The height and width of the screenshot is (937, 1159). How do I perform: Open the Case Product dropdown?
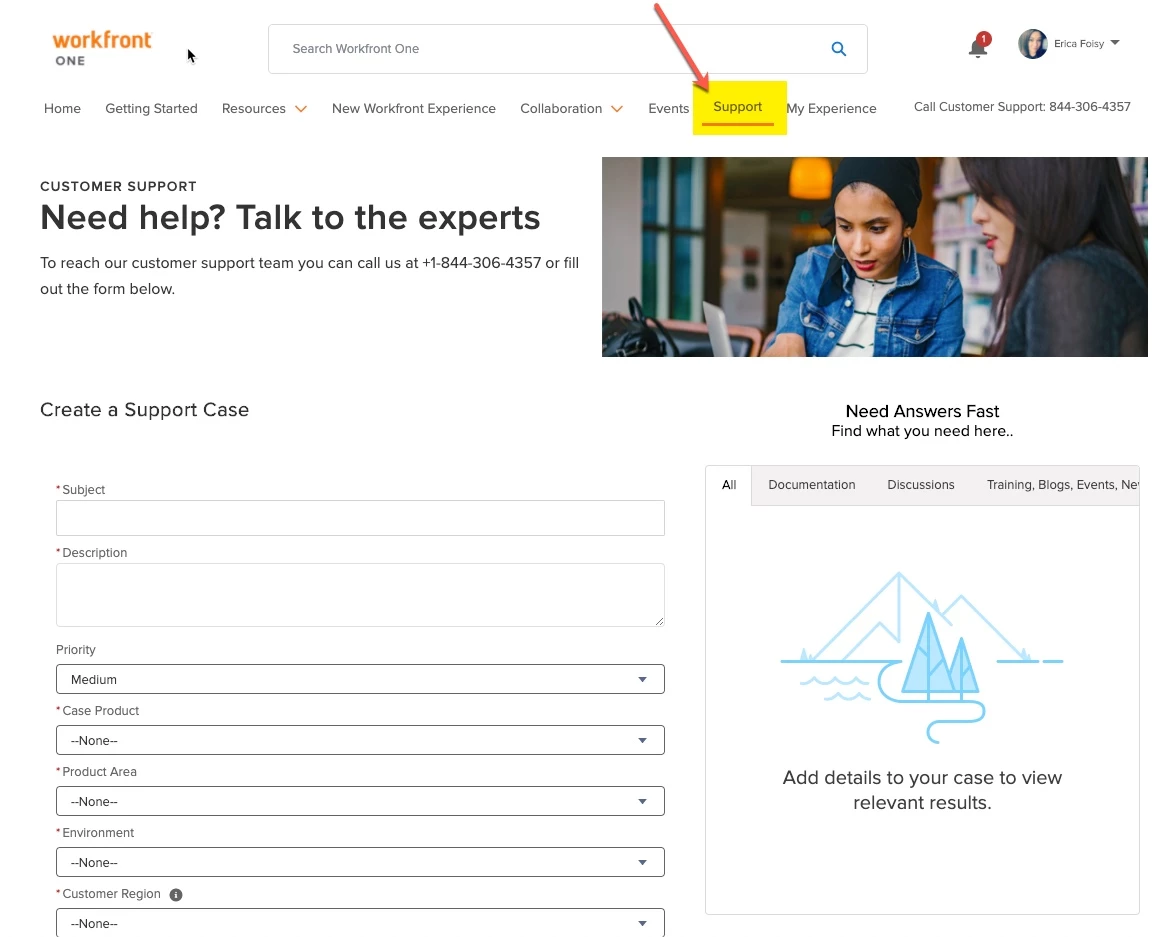[x=360, y=740]
